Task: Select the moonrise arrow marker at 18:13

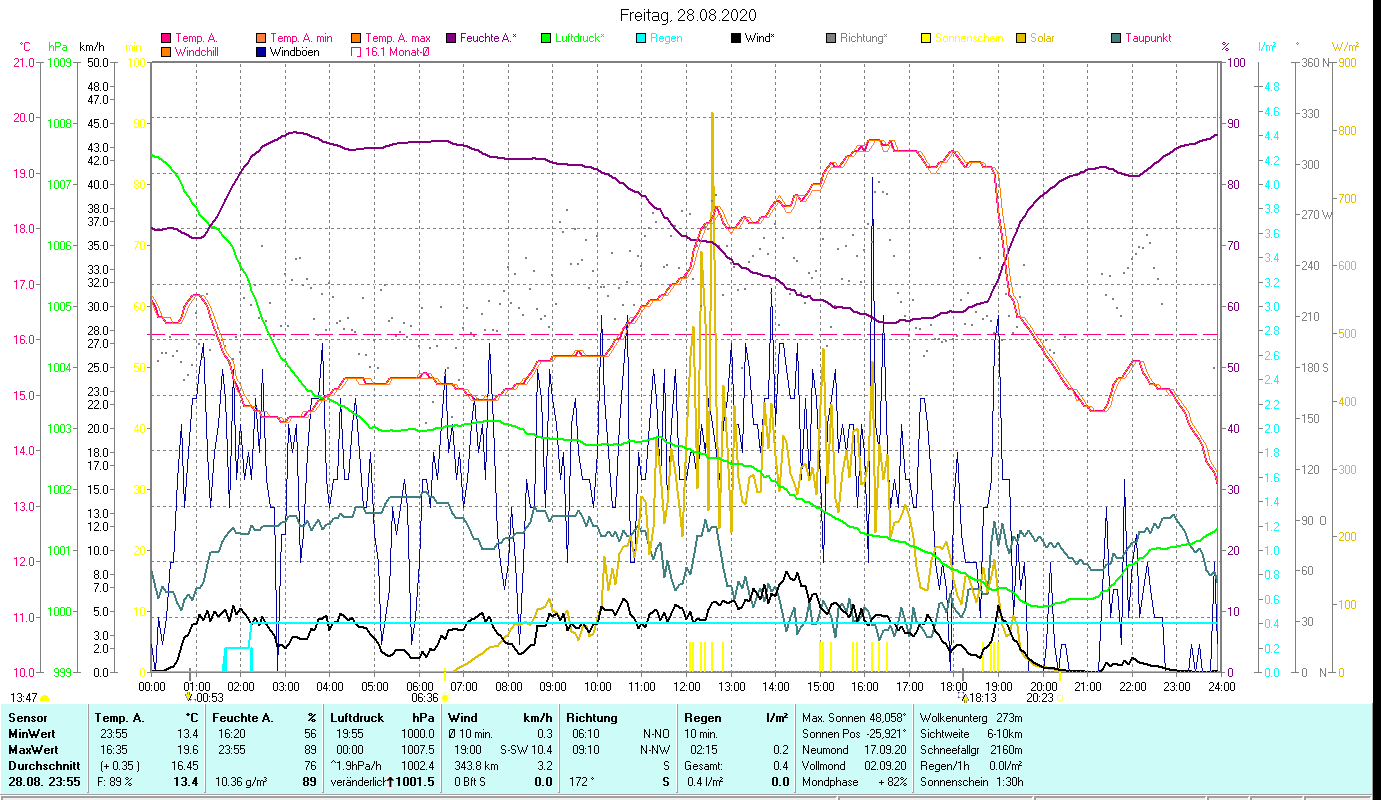Action: click(x=964, y=696)
